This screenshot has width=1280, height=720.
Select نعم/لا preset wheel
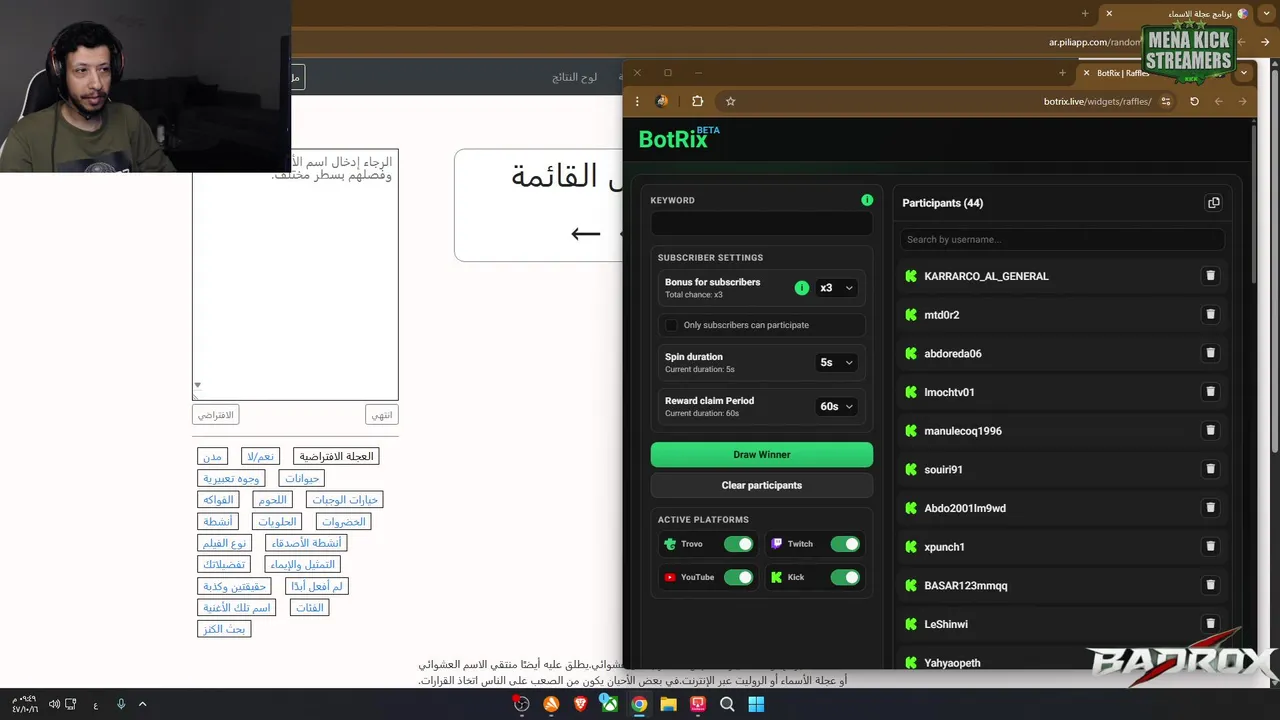click(260, 457)
